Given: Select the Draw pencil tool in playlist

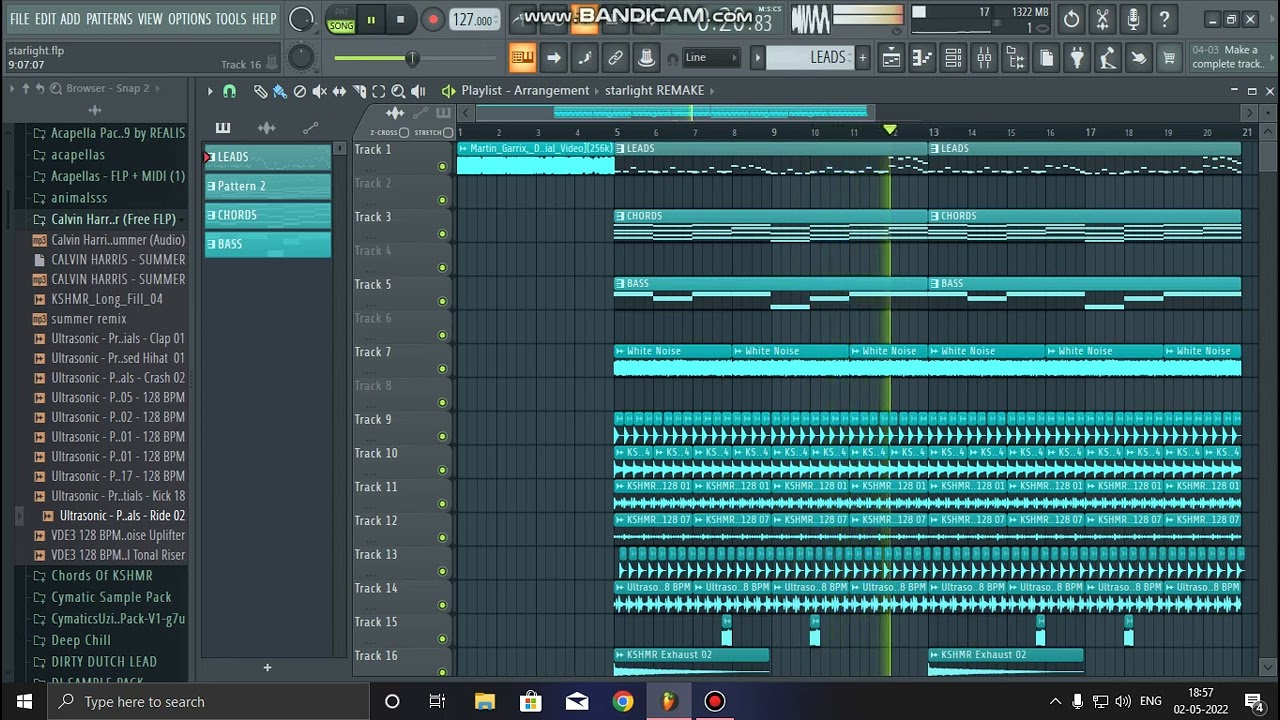Looking at the screenshot, I should point(260,91).
